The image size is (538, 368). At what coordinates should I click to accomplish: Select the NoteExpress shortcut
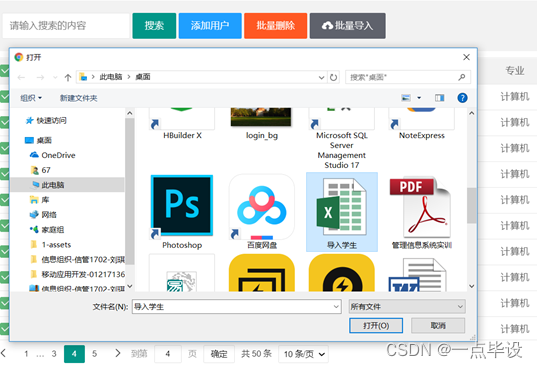(x=422, y=123)
